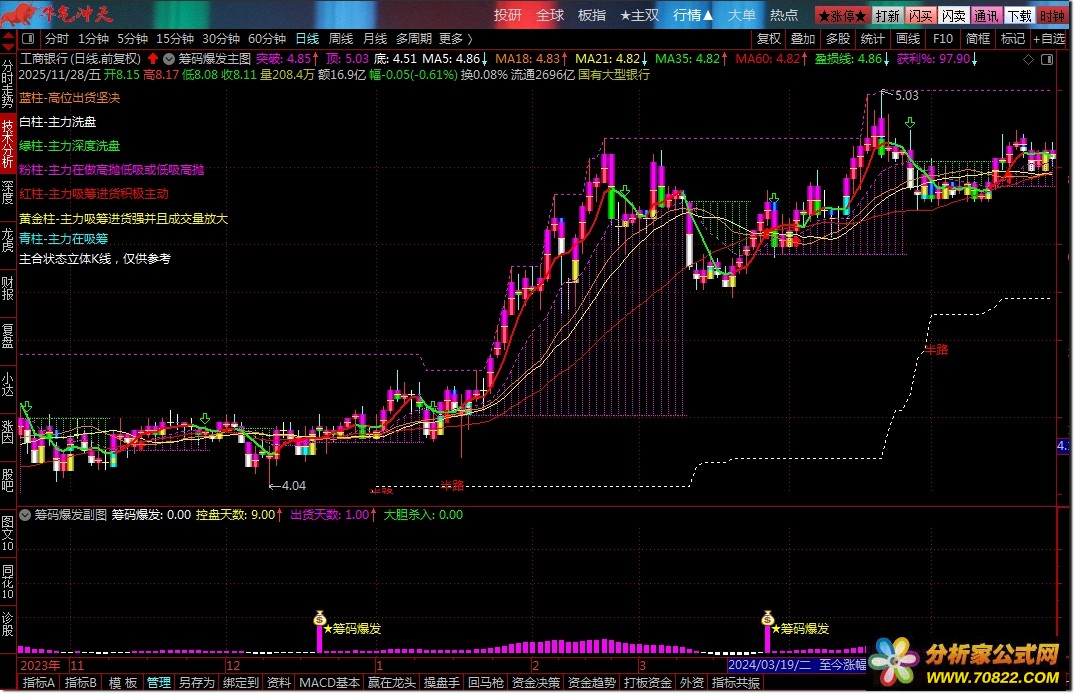Open MACD基本 indicator at bottom bar
Image resolution: width=1076 pixels, height=694 pixels.
pyautogui.click(x=329, y=683)
